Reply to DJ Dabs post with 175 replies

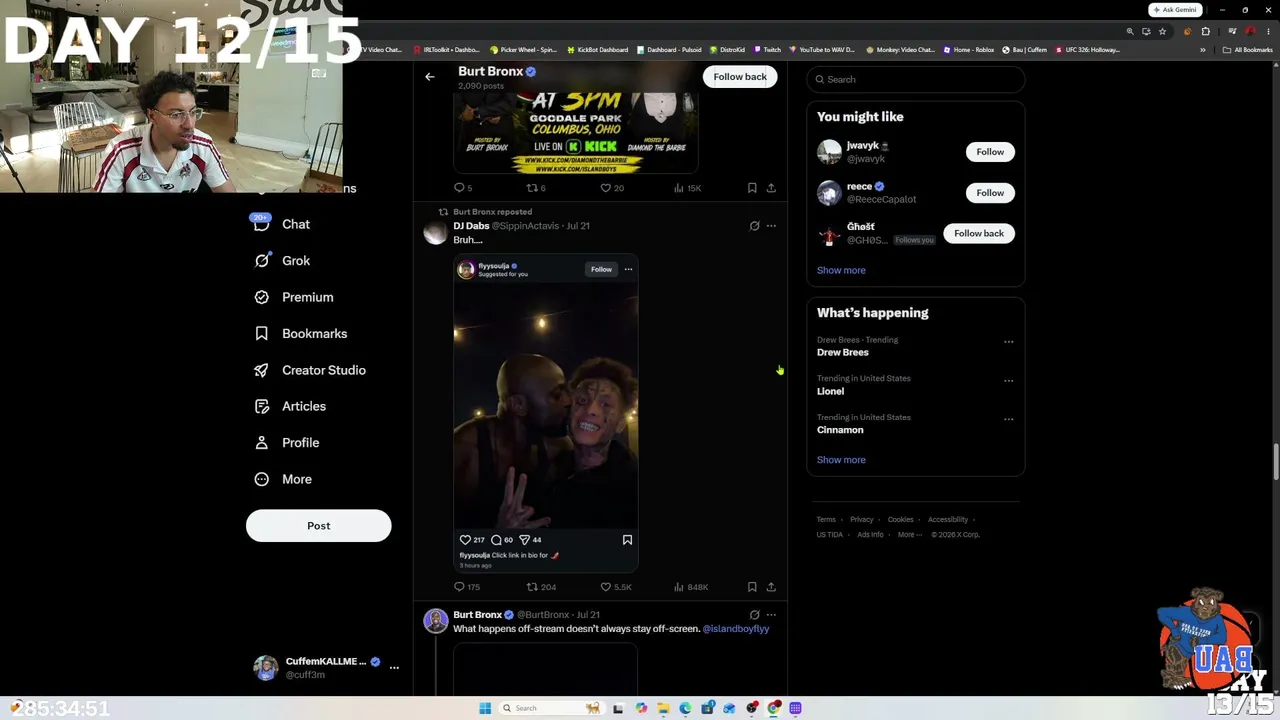click(467, 587)
